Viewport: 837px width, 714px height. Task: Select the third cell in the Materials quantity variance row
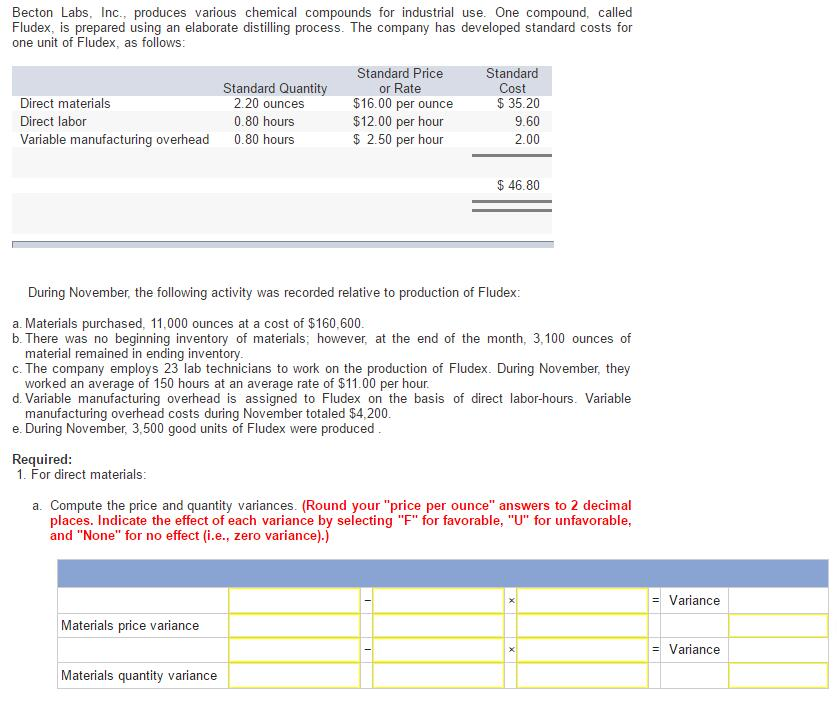click(x=582, y=676)
